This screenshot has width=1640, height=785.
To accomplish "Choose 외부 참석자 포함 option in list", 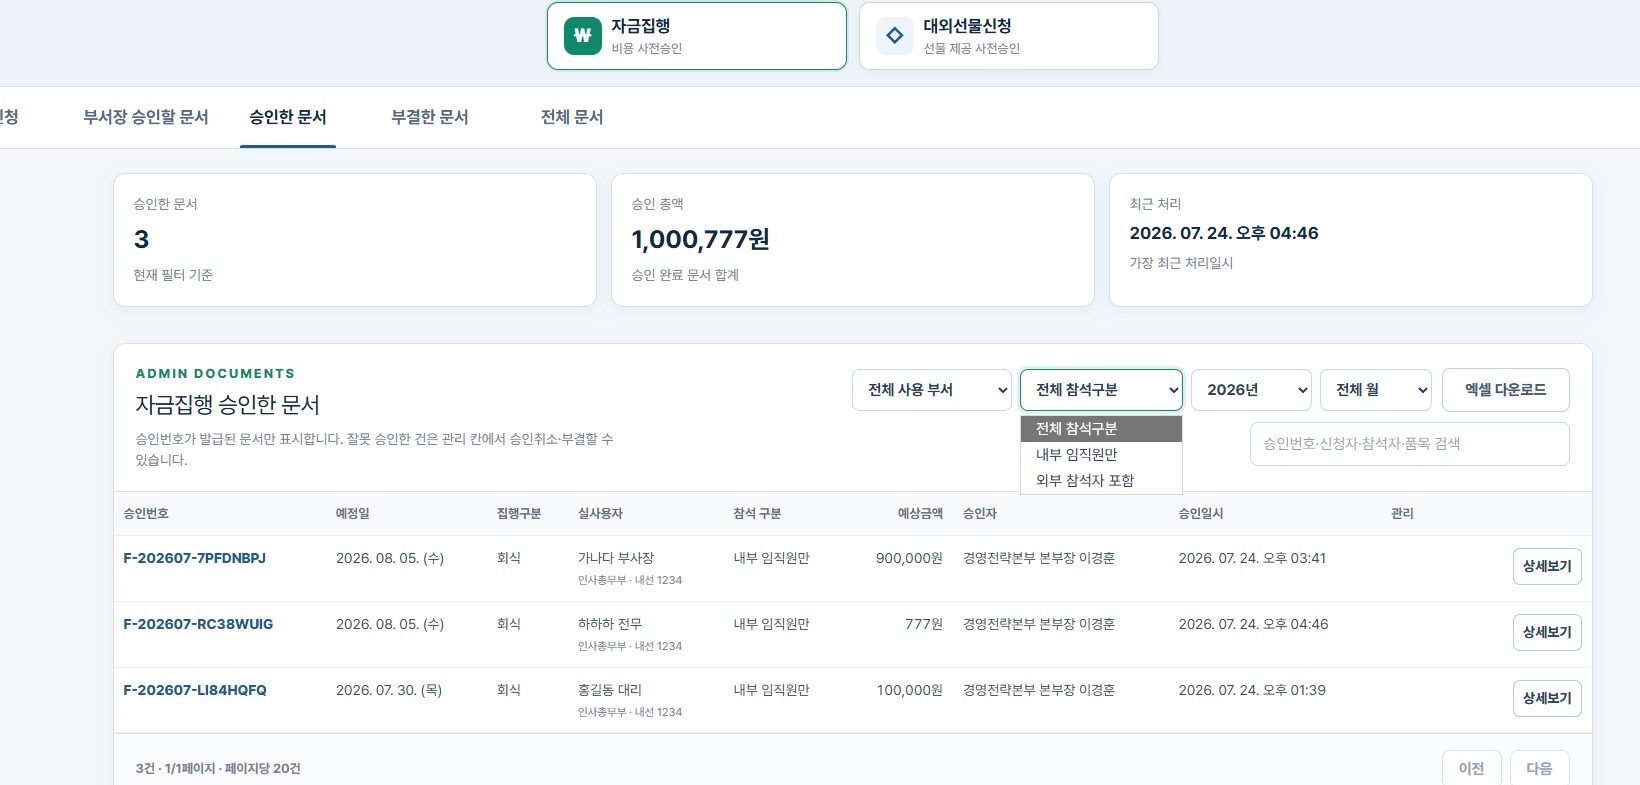I will (x=1101, y=481).
